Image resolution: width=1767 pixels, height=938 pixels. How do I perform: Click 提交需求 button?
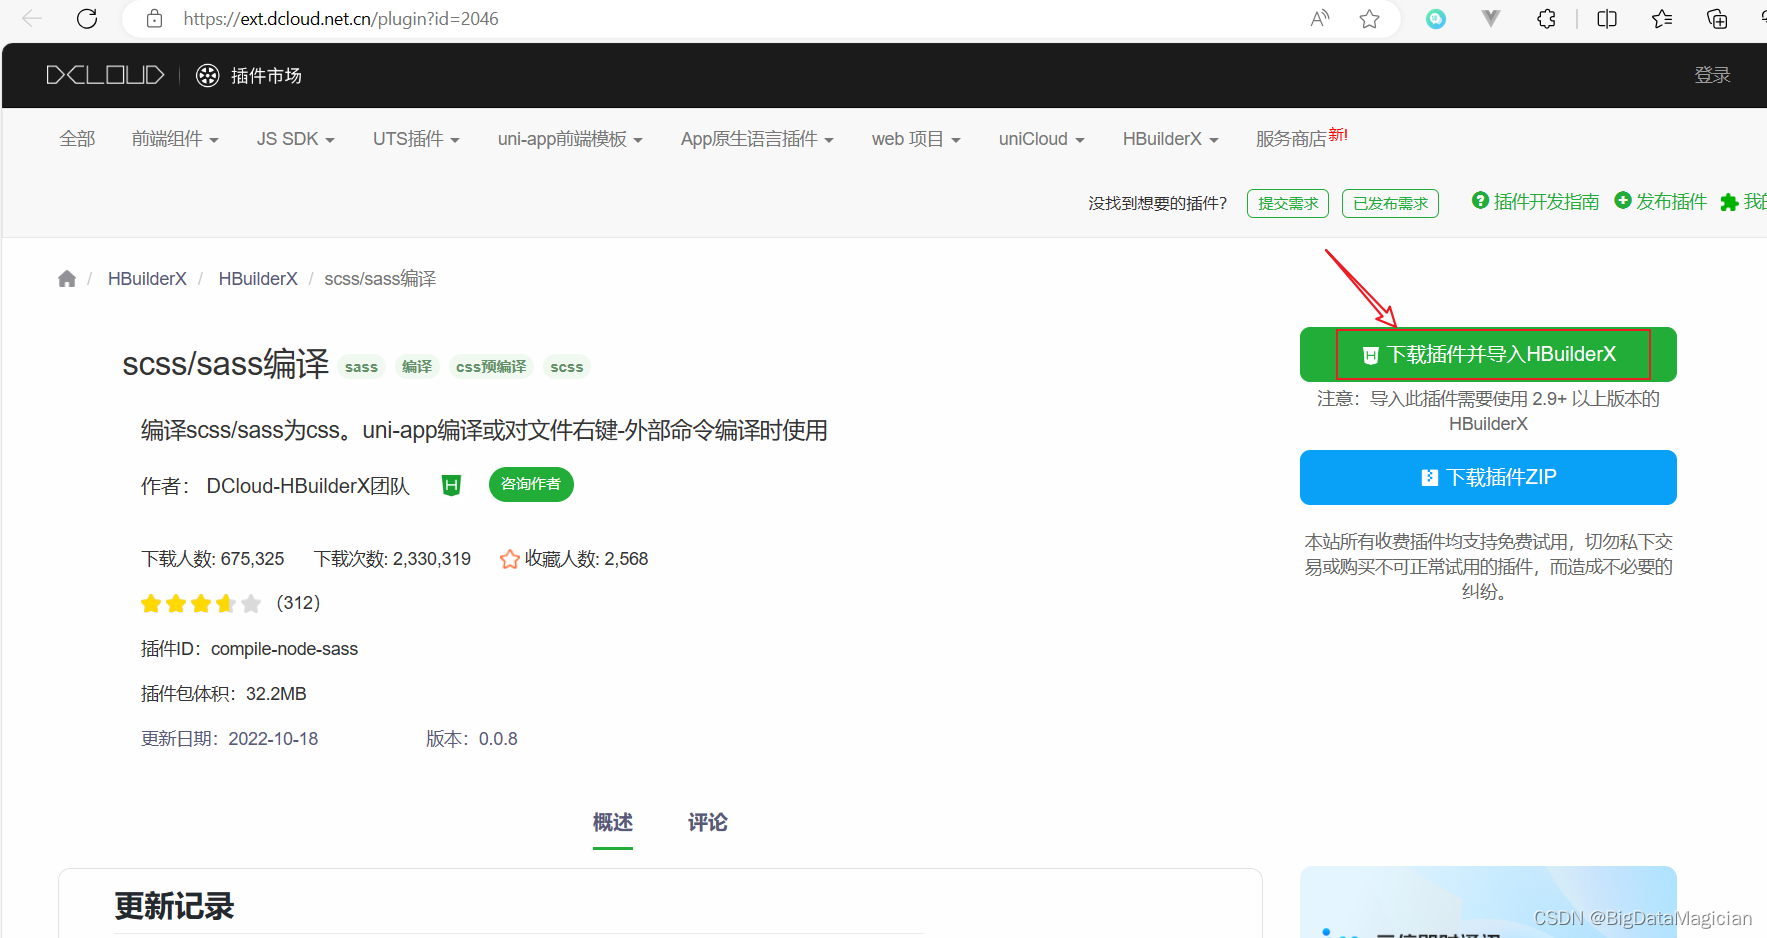click(x=1288, y=203)
